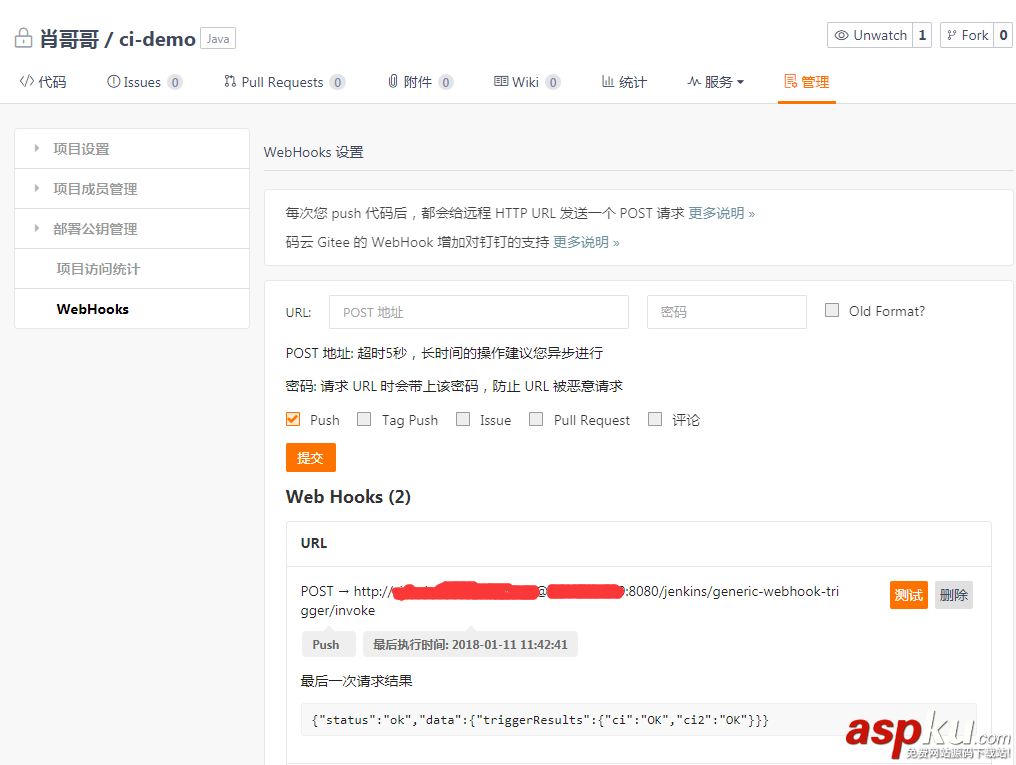Enable the Tag Push webhook checkbox

364,420
